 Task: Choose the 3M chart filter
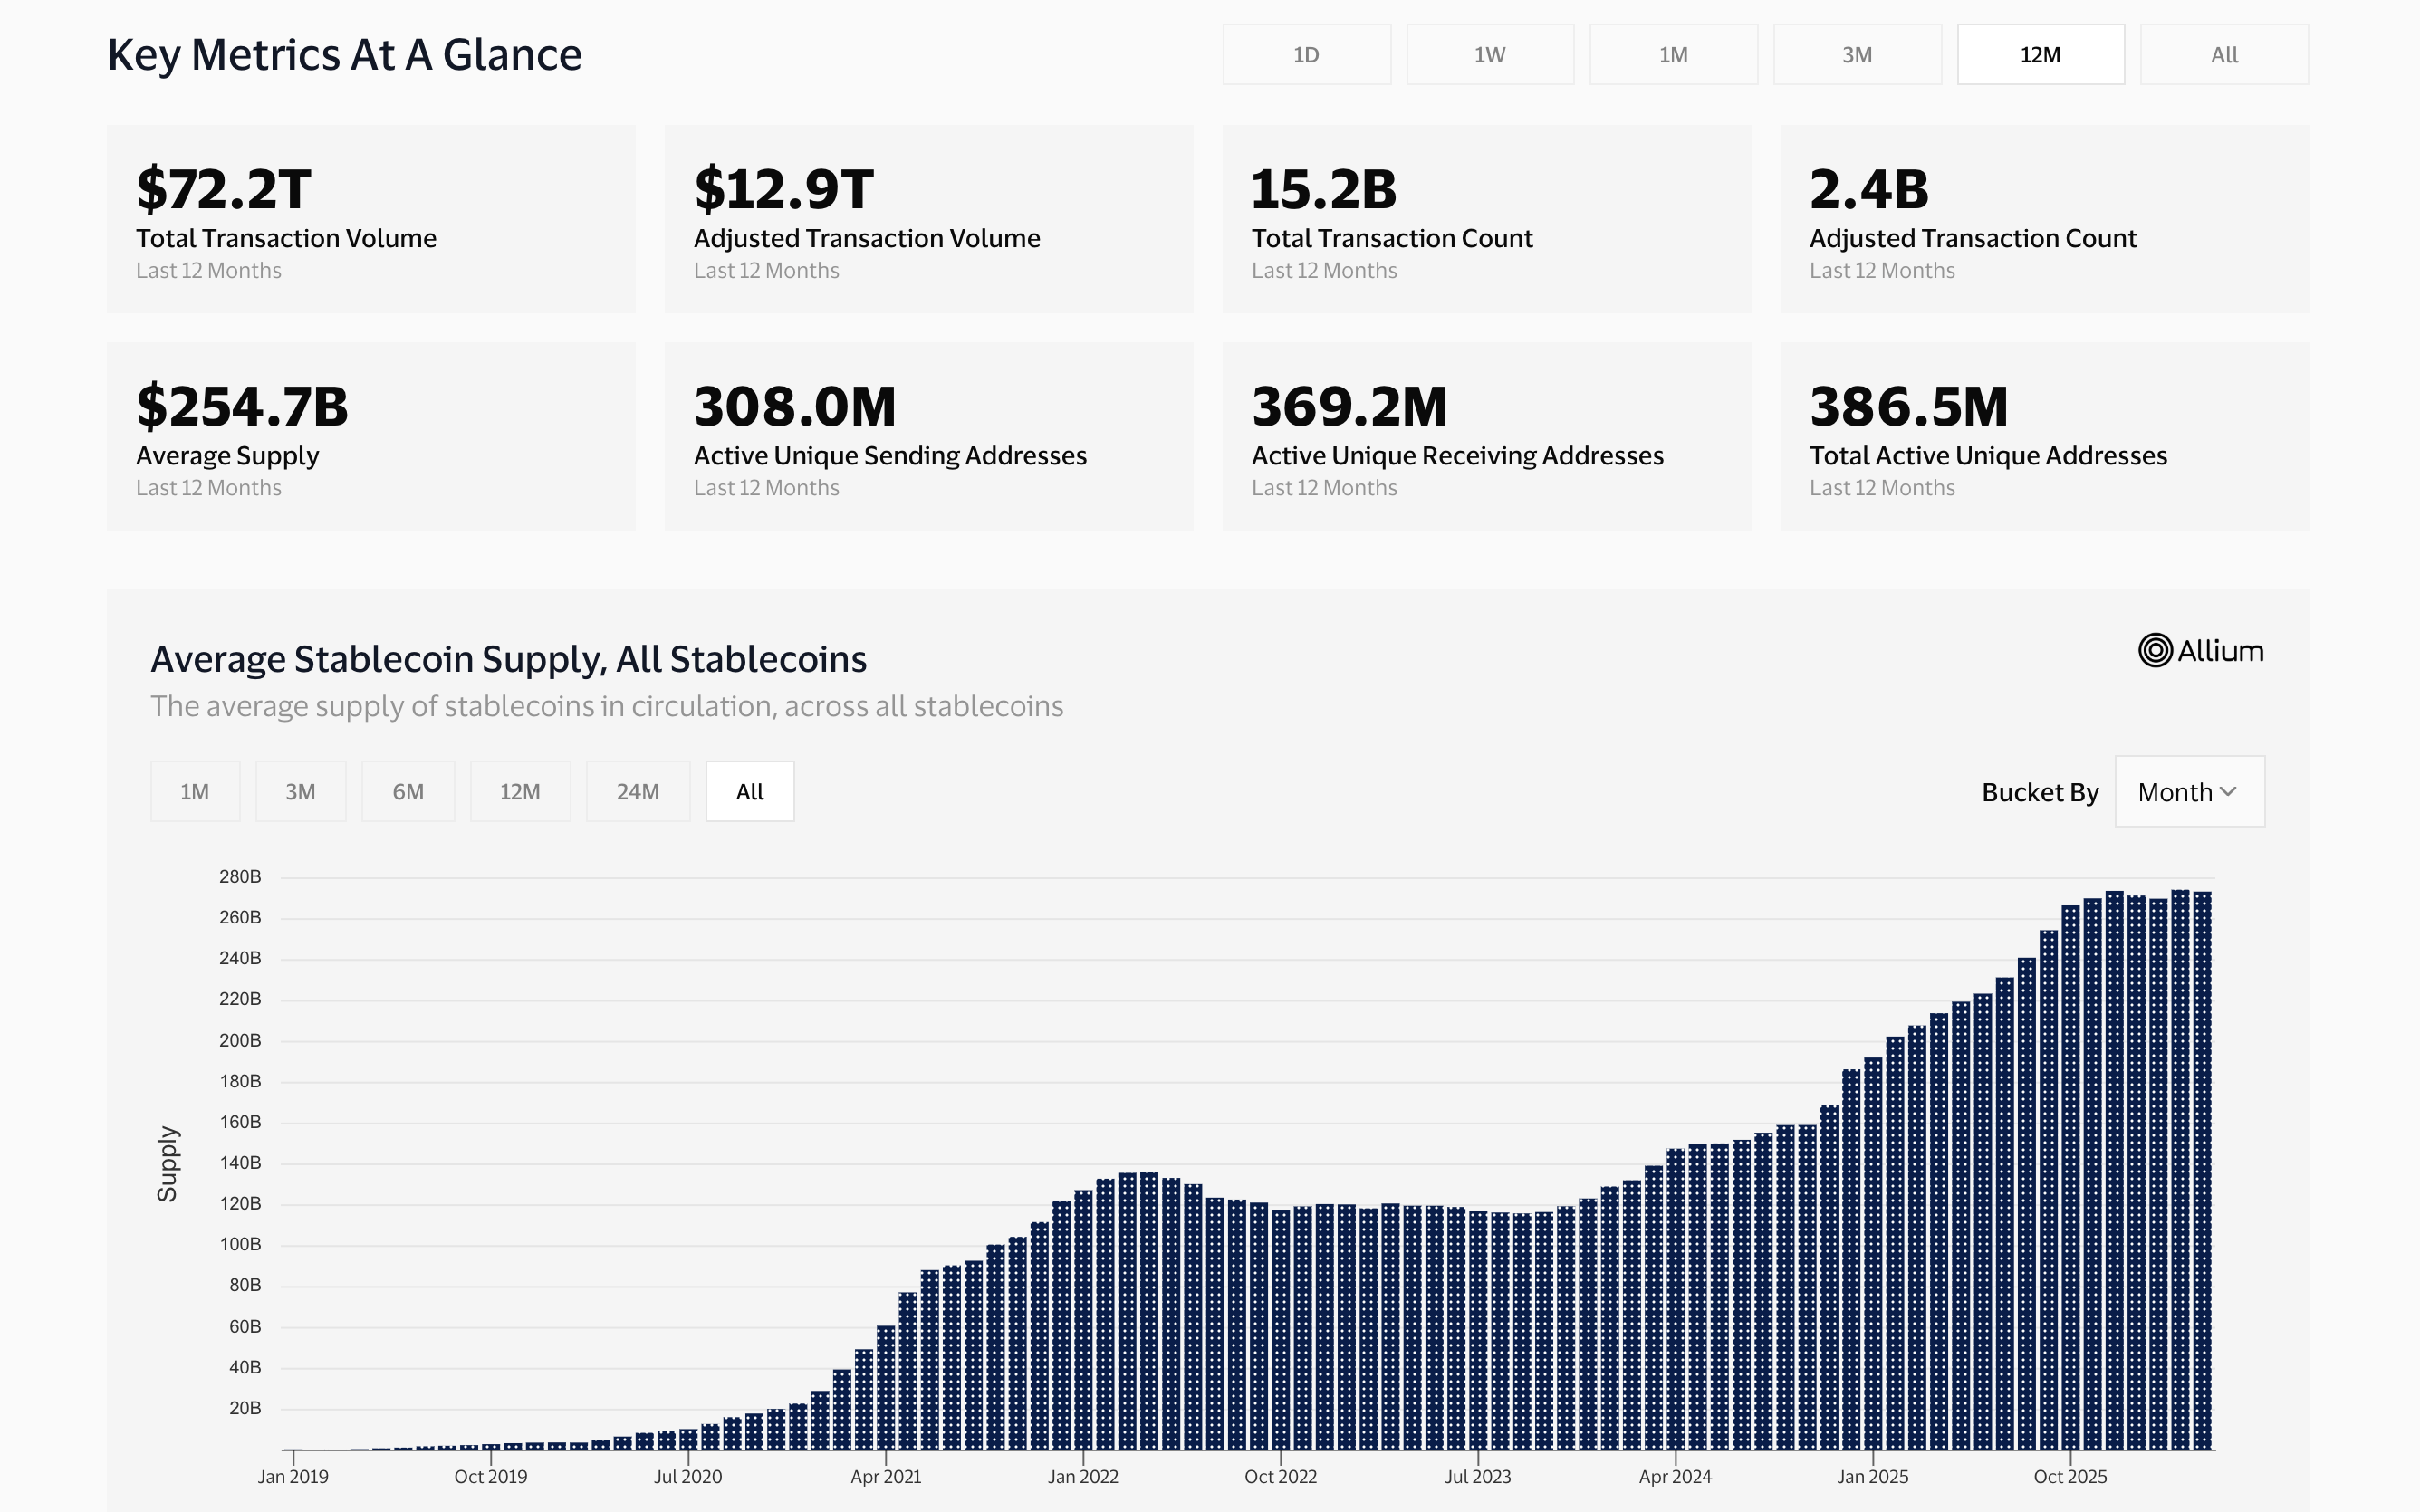pyautogui.click(x=301, y=791)
